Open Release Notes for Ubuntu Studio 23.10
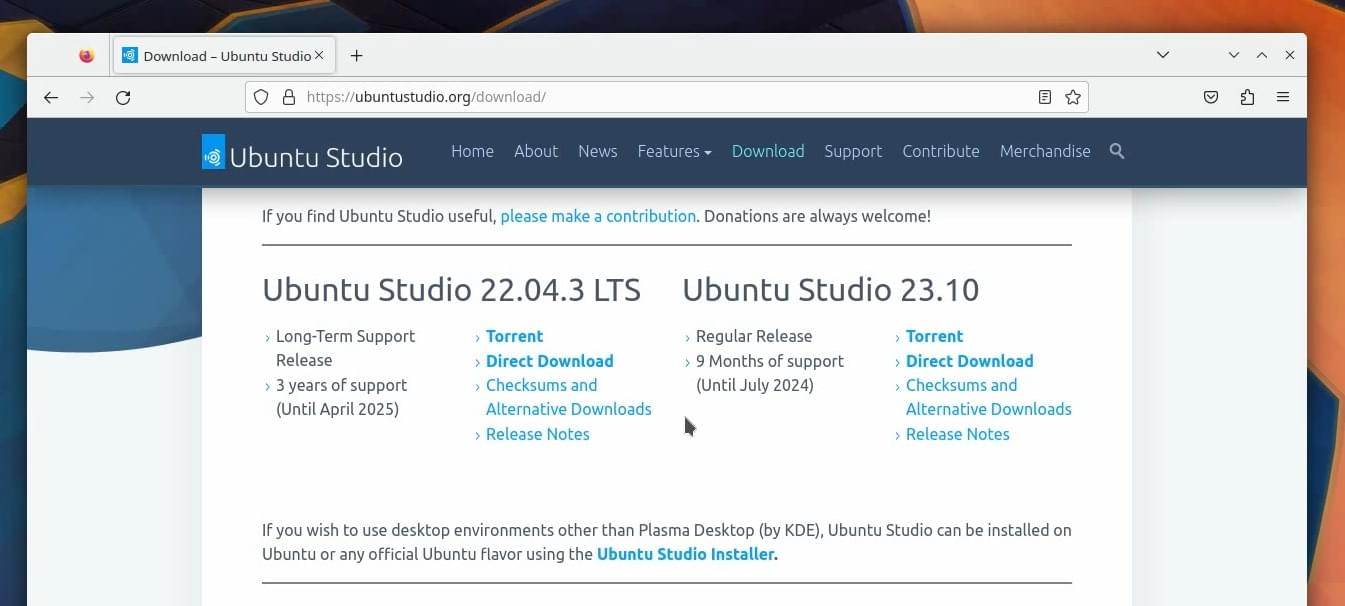This screenshot has height=606, width=1345. pos(957,434)
